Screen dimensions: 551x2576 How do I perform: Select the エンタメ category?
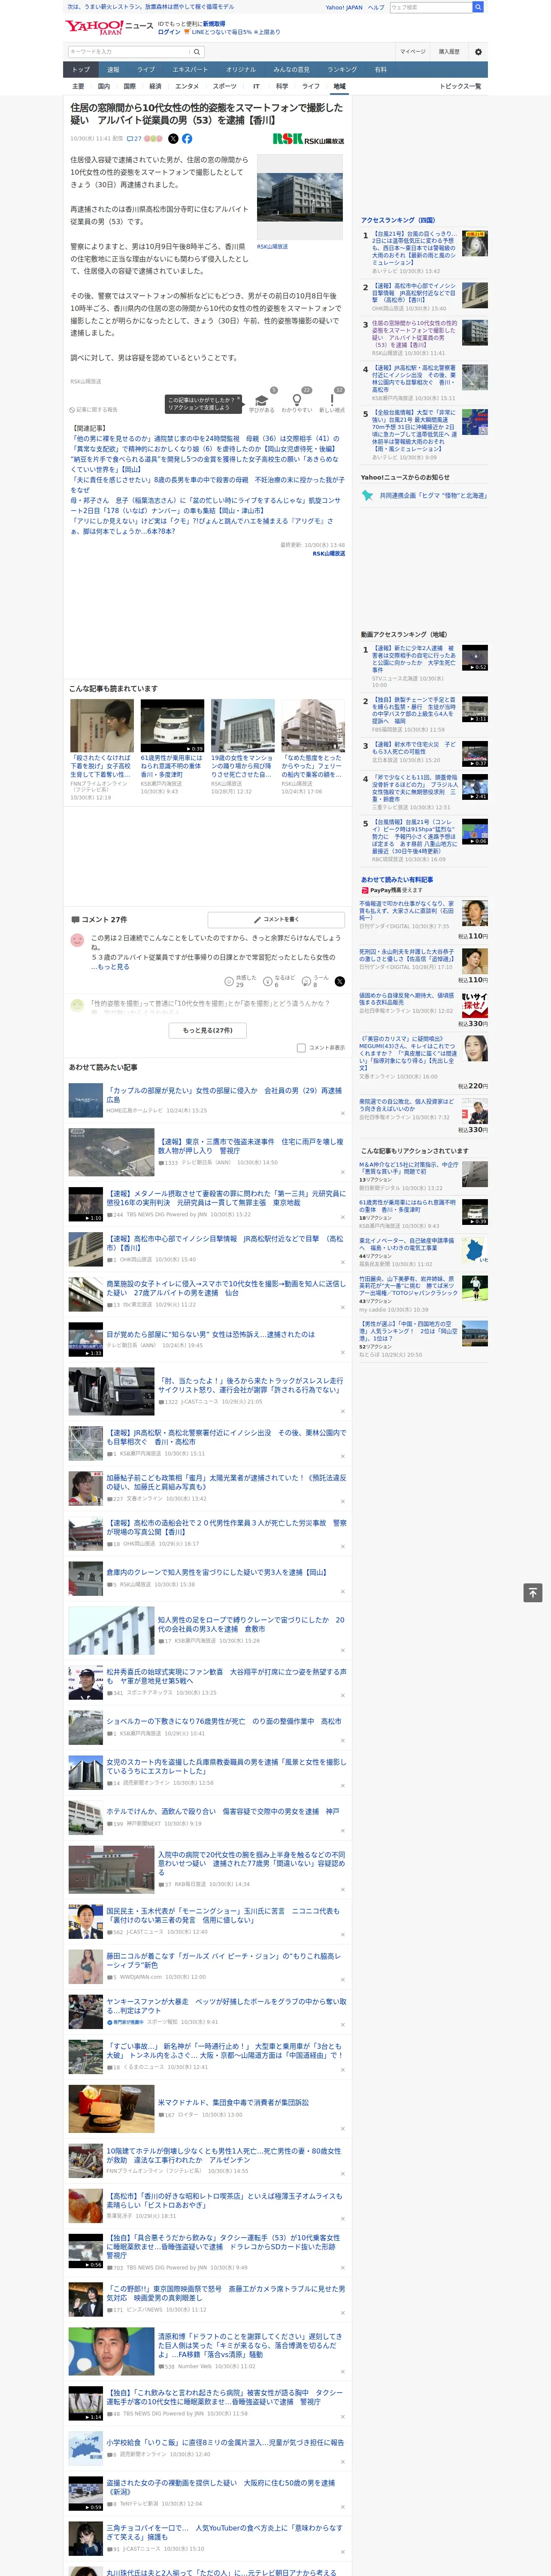(187, 86)
